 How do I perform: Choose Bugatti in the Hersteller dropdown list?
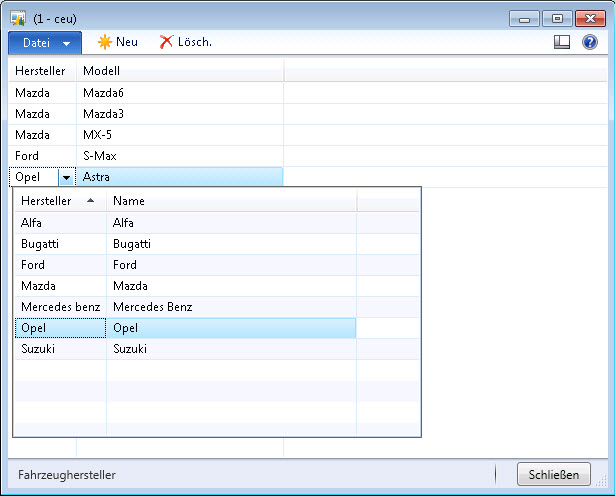(x=60, y=244)
